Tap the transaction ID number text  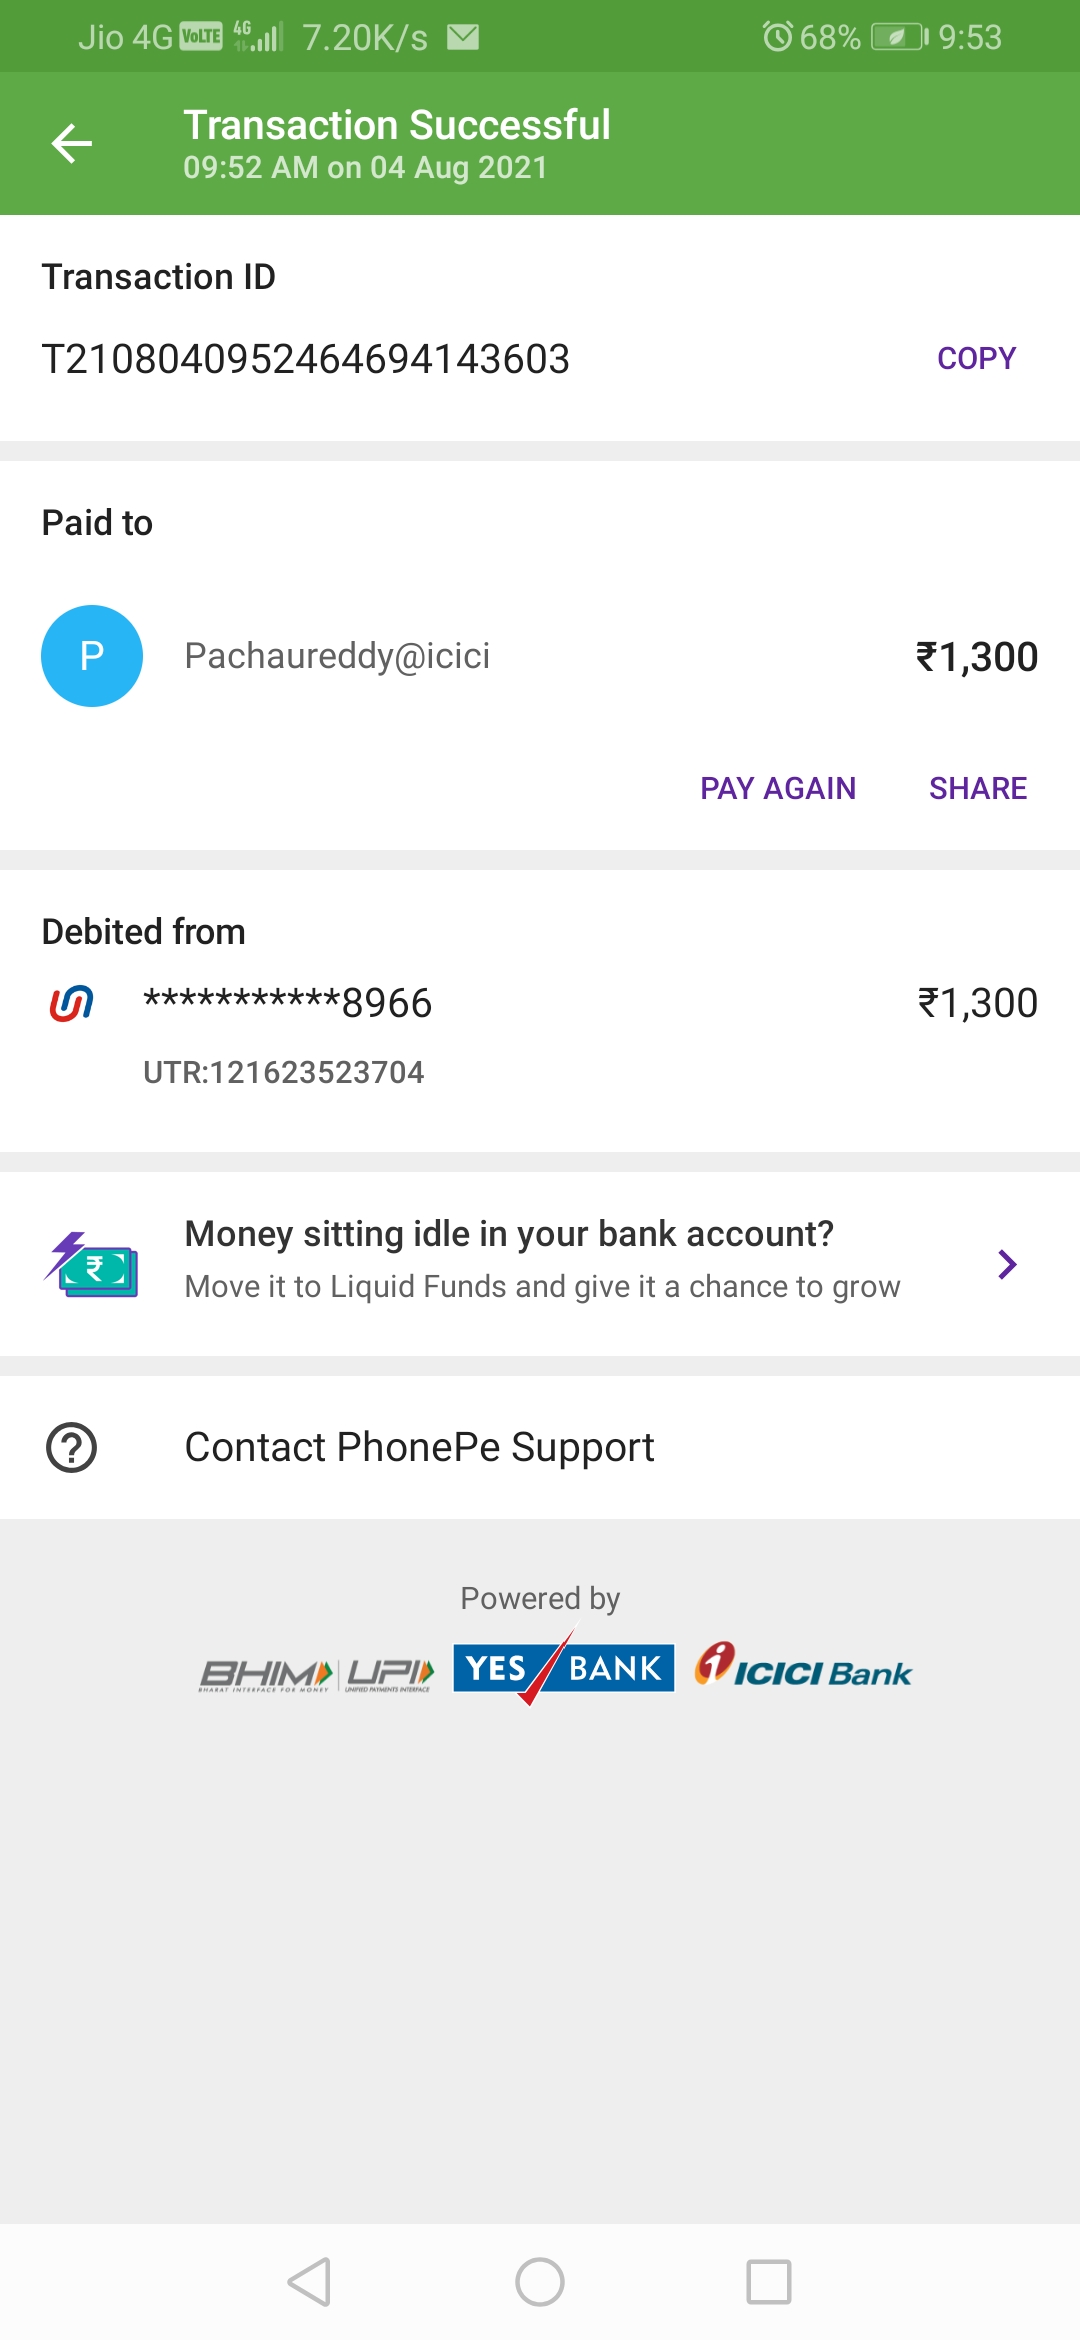click(305, 359)
